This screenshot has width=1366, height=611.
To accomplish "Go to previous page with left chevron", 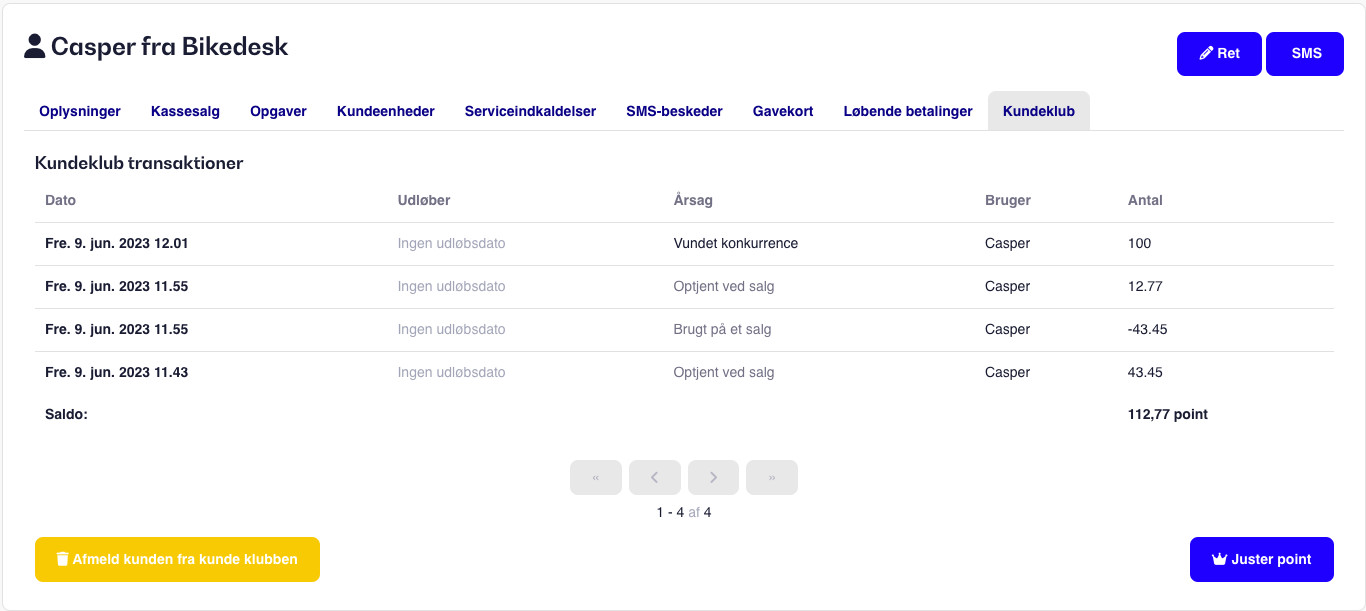I will point(655,478).
